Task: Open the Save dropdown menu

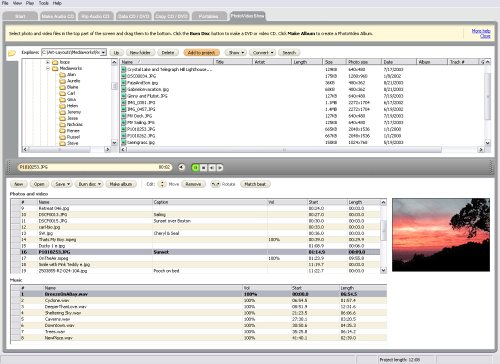Action: [x=62, y=184]
